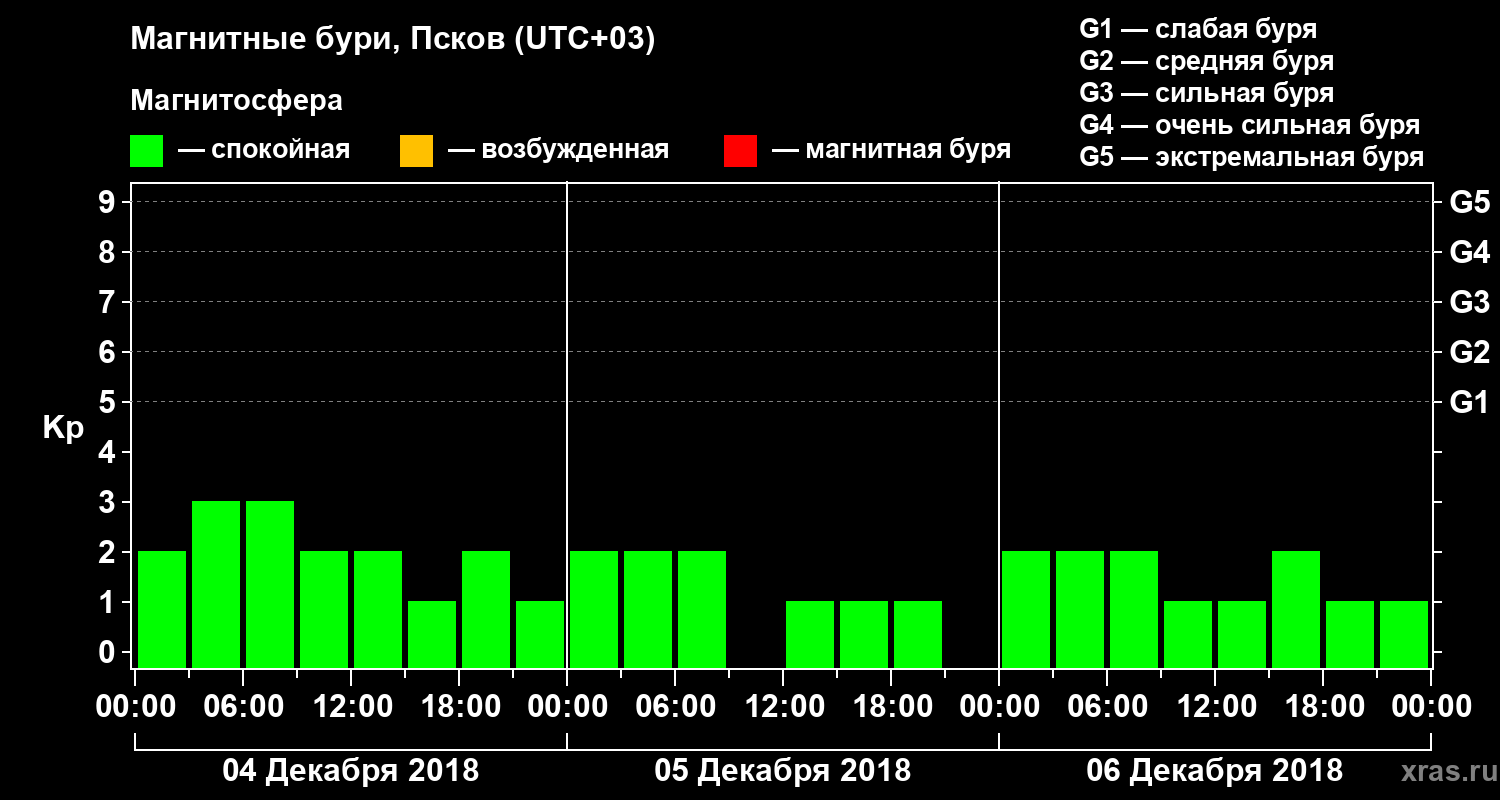The height and width of the screenshot is (800, 1500).
Task: Click the 06:00 time label for 05 December
Action: coord(675,707)
